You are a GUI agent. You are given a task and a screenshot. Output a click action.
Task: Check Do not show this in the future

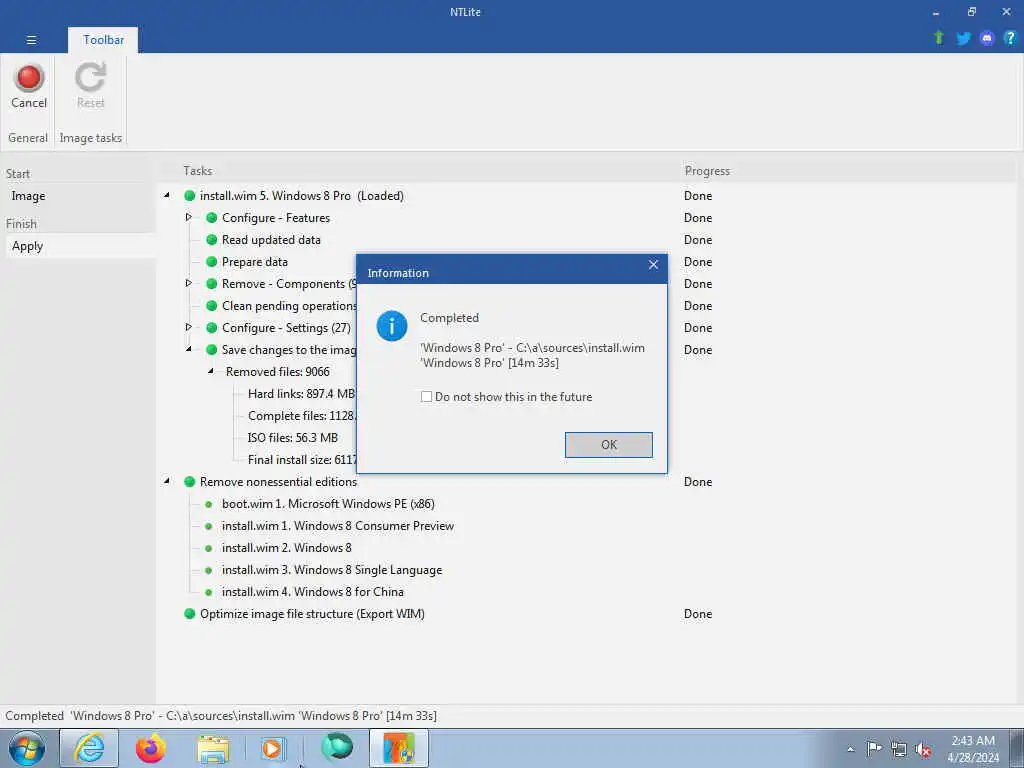click(426, 397)
